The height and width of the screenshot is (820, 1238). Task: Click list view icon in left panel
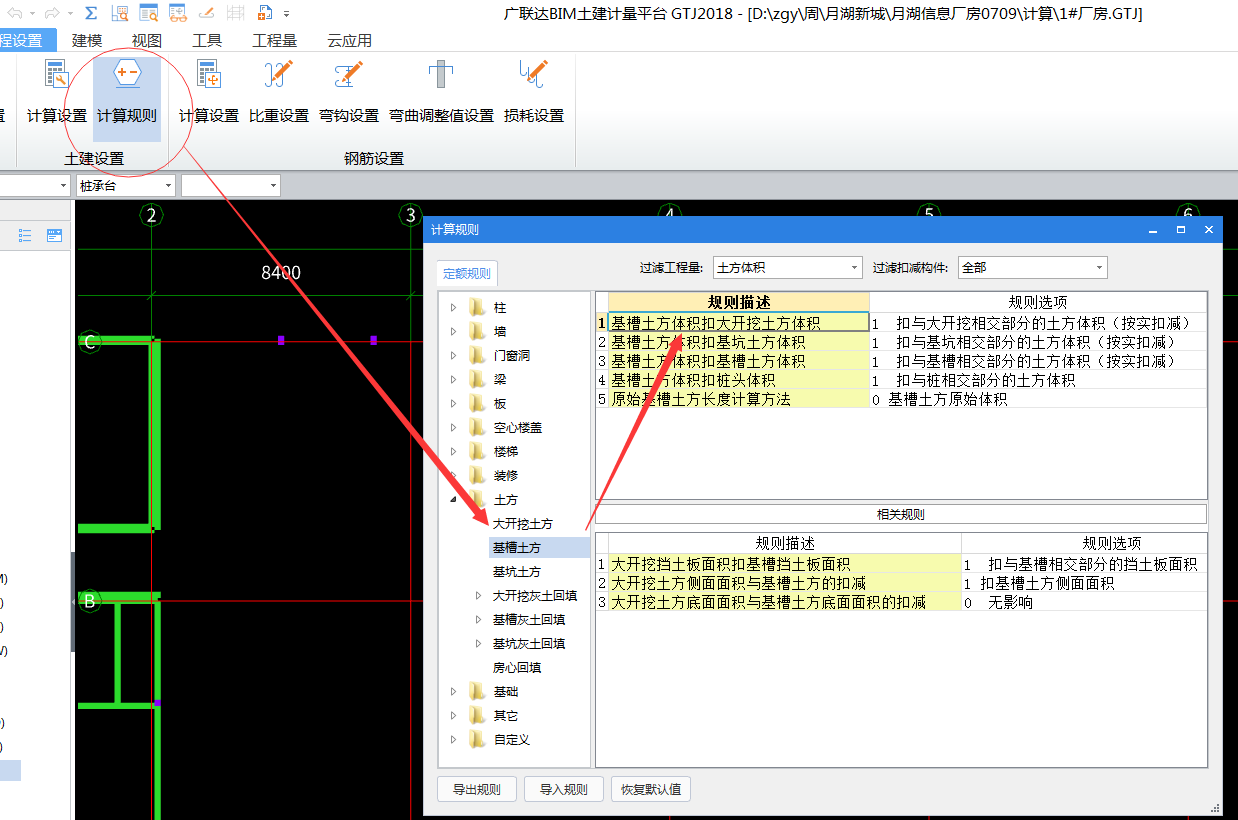(x=25, y=235)
